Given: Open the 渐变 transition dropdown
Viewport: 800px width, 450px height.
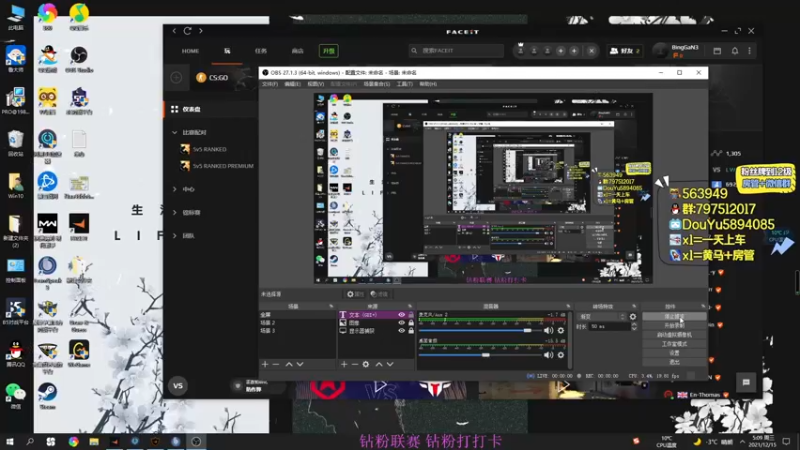Looking at the screenshot, I should 602,317.
